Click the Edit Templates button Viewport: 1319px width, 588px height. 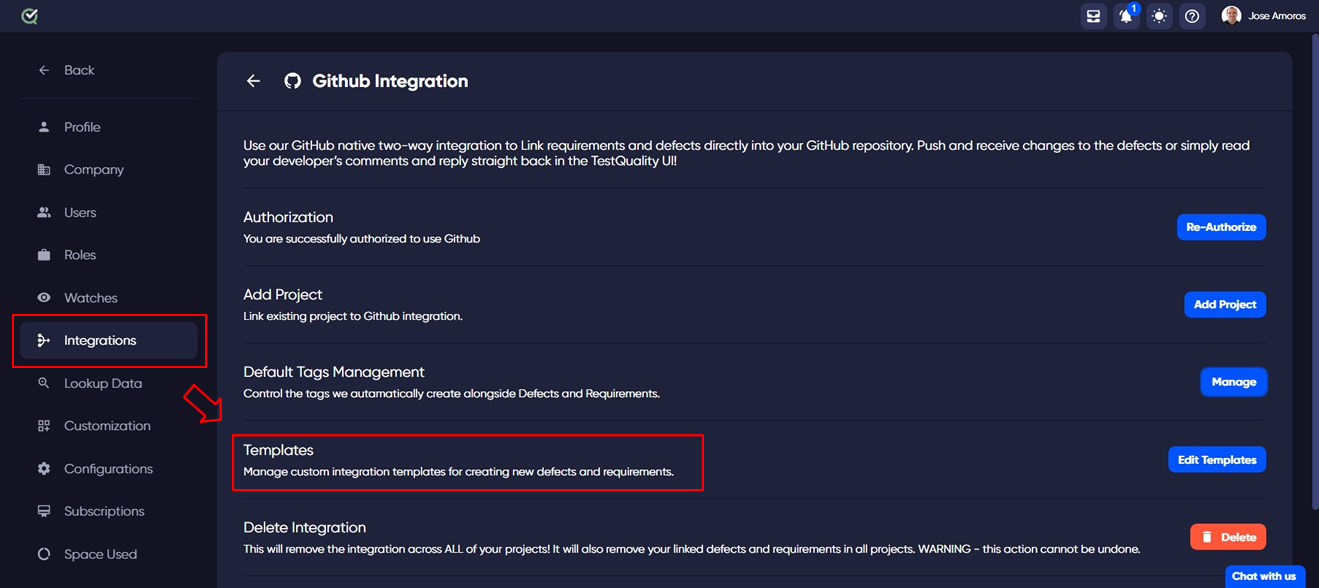tap(1217, 460)
